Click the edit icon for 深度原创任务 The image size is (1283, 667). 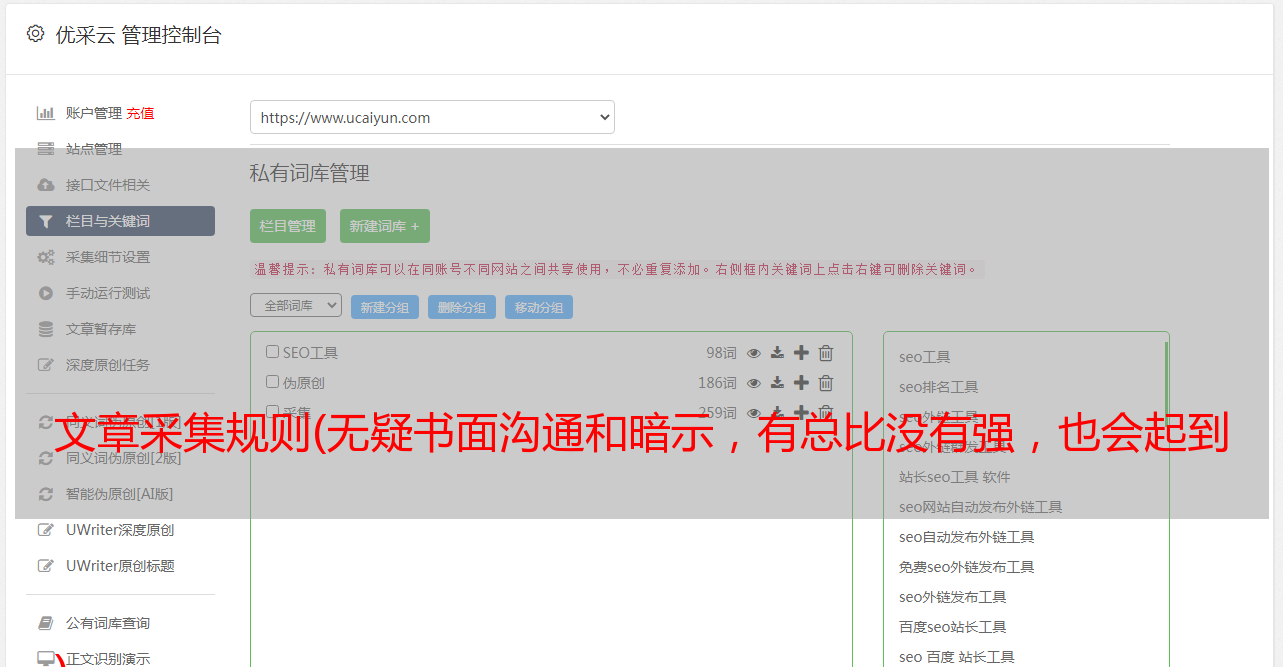[x=45, y=365]
